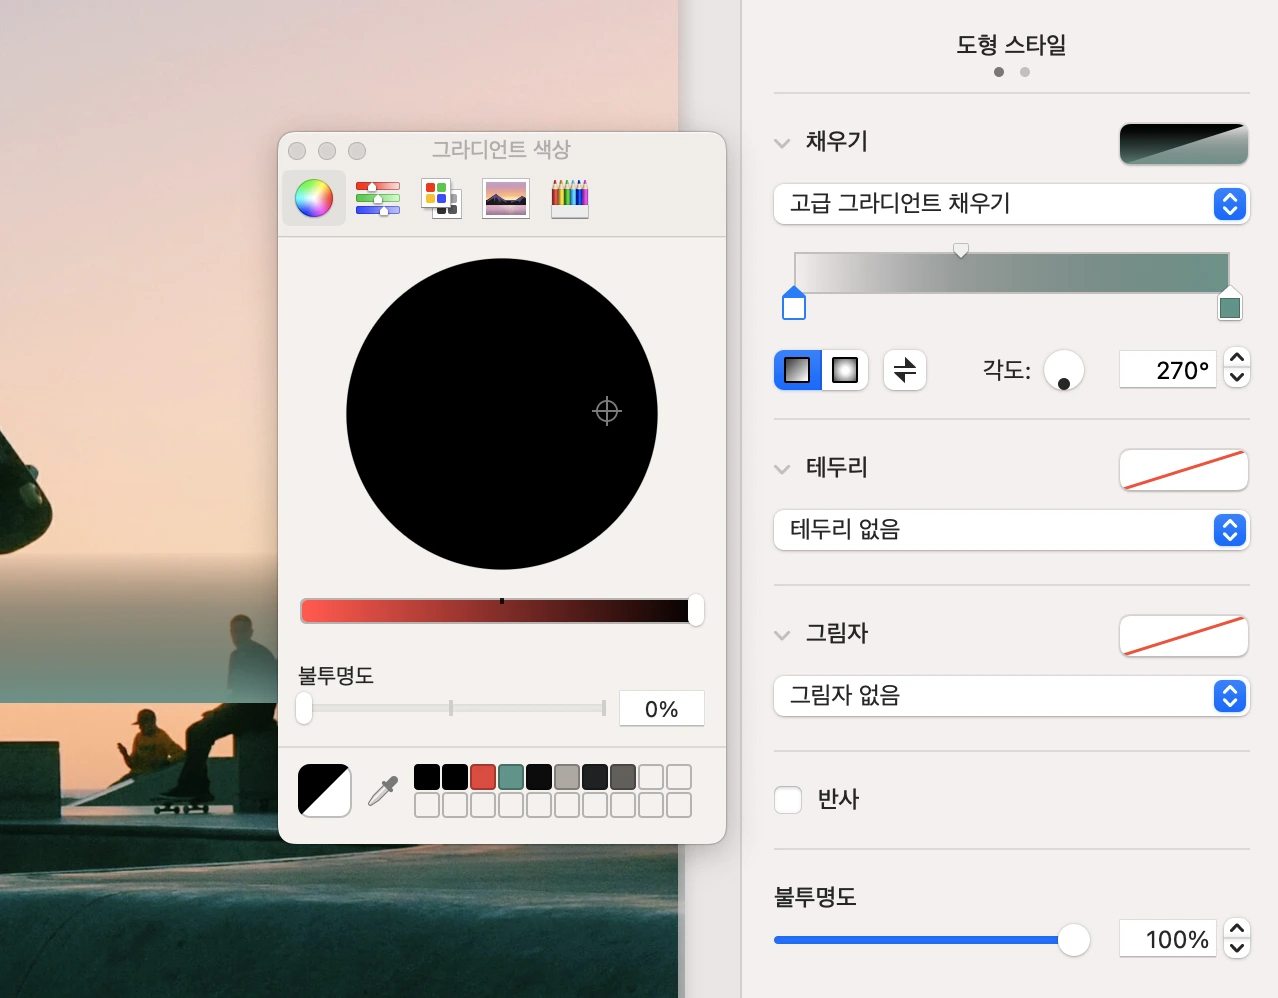Image resolution: width=1278 pixels, height=998 pixels.
Task: Click the 100% opacity input field
Action: click(x=1168, y=939)
